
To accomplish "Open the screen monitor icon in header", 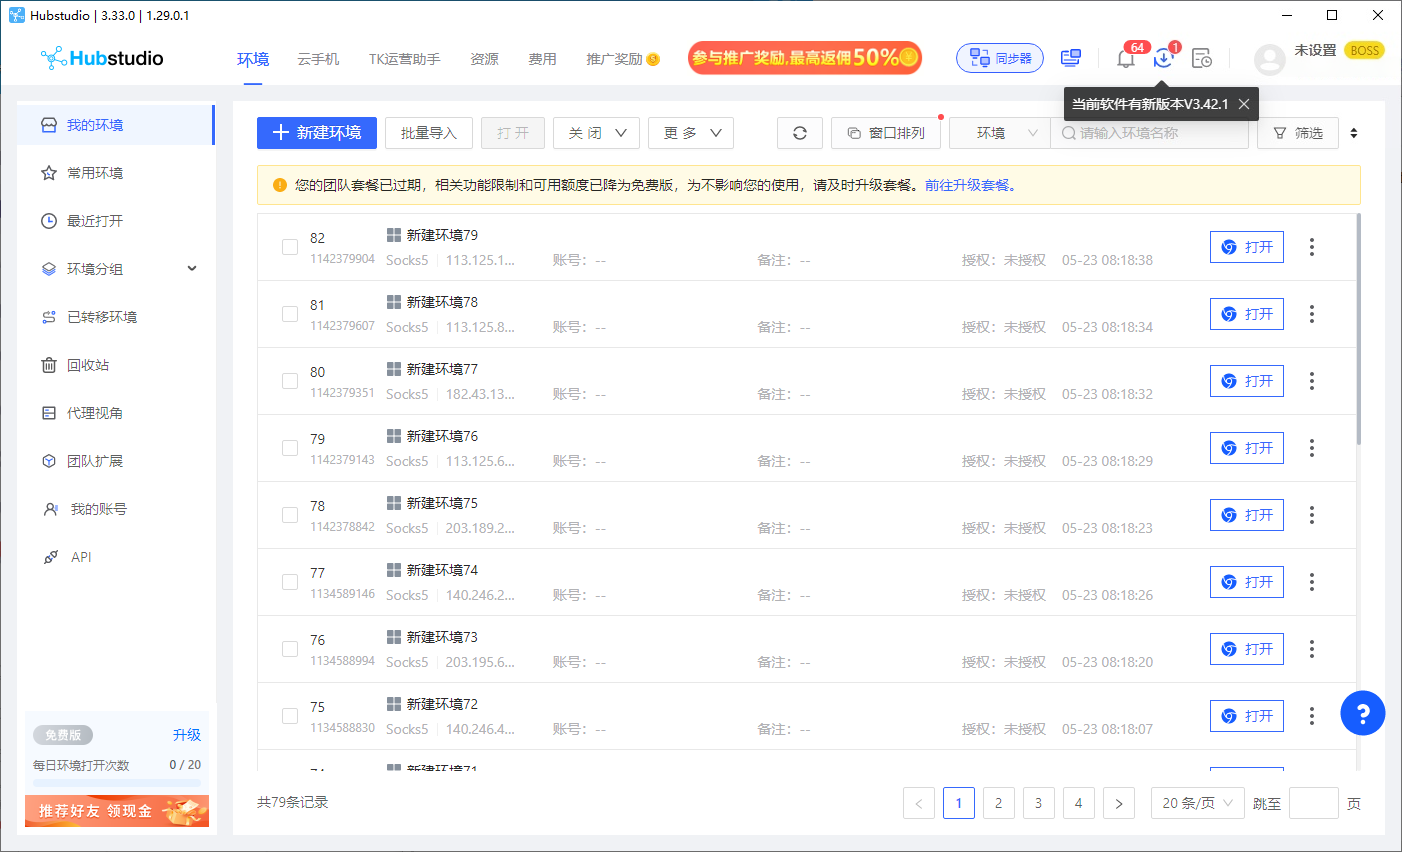I will [x=1071, y=58].
